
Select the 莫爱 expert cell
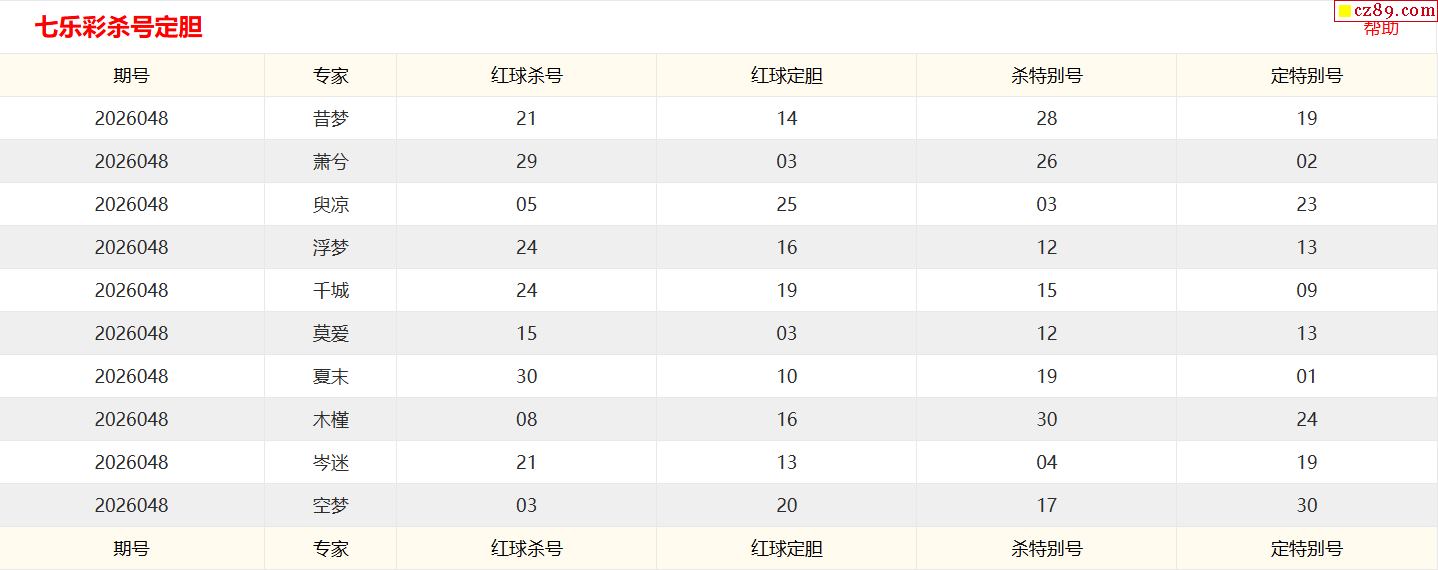(330, 334)
